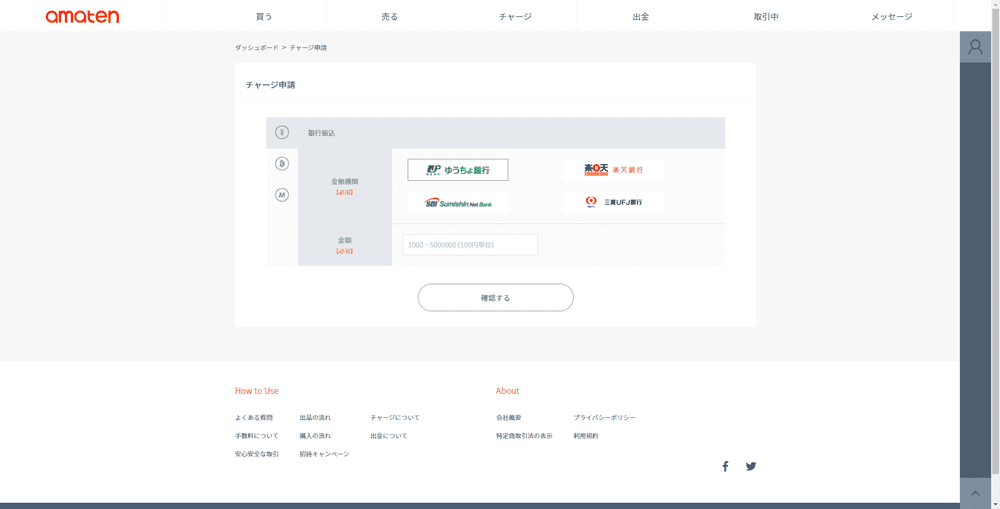Open the Facebook page icon

(x=725, y=466)
